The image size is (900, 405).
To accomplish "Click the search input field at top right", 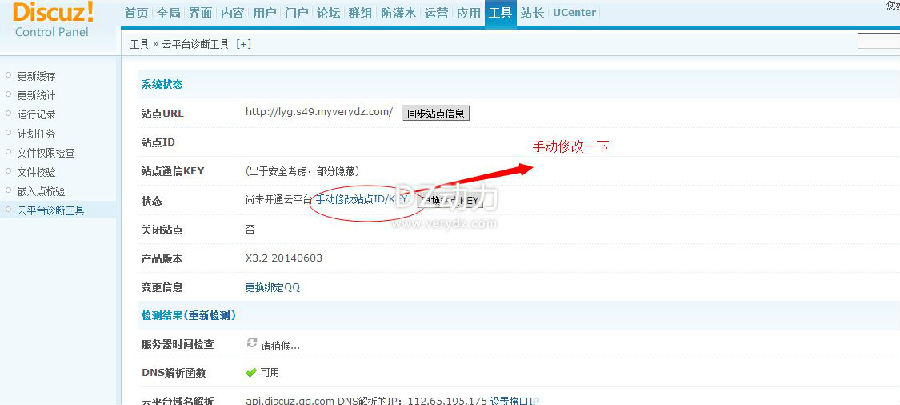I will pos(878,42).
